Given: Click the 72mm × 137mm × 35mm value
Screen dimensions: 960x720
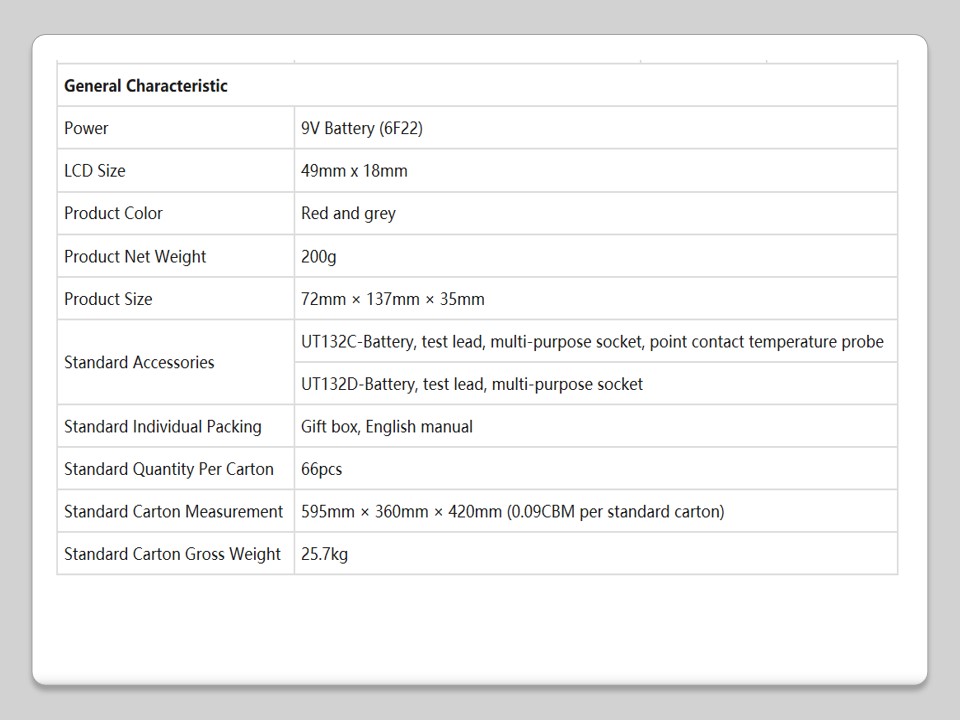Looking at the screenshot, I should 392,299.
